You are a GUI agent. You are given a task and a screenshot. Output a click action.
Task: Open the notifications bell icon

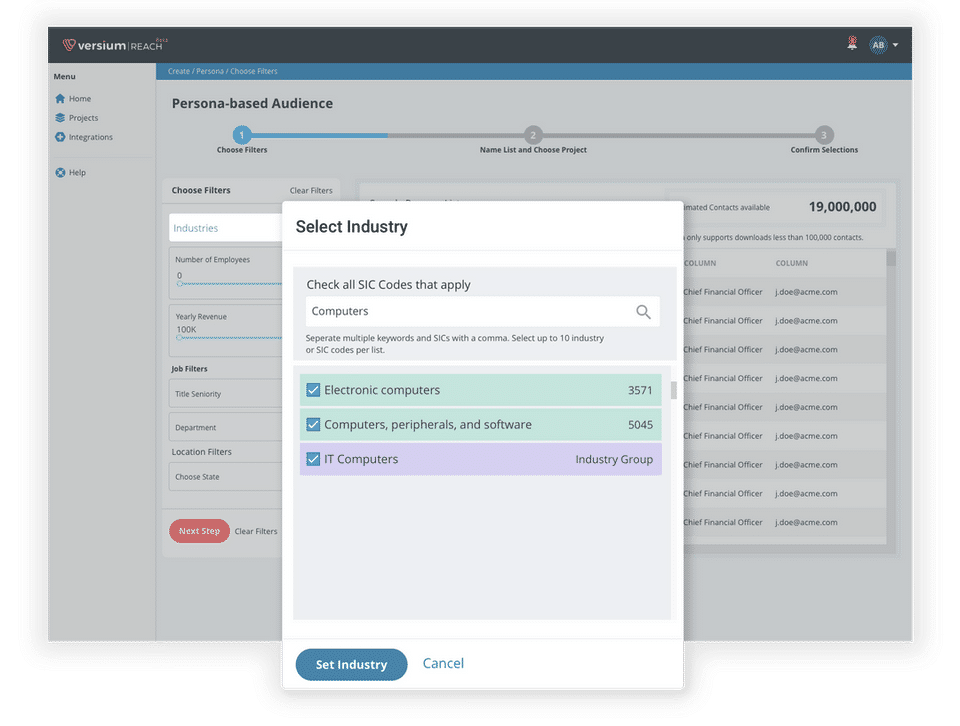point(852,43)
